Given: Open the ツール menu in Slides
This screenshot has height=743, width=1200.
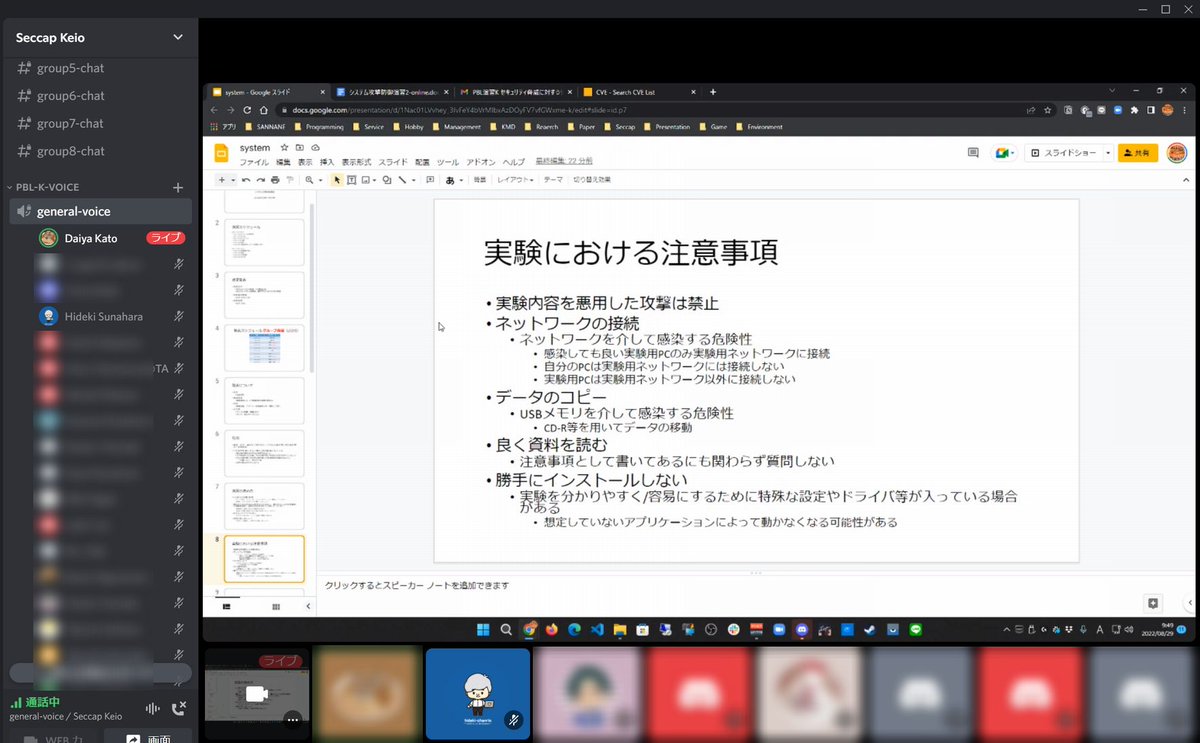Looking at the screenshot, I should pos(448,161).
